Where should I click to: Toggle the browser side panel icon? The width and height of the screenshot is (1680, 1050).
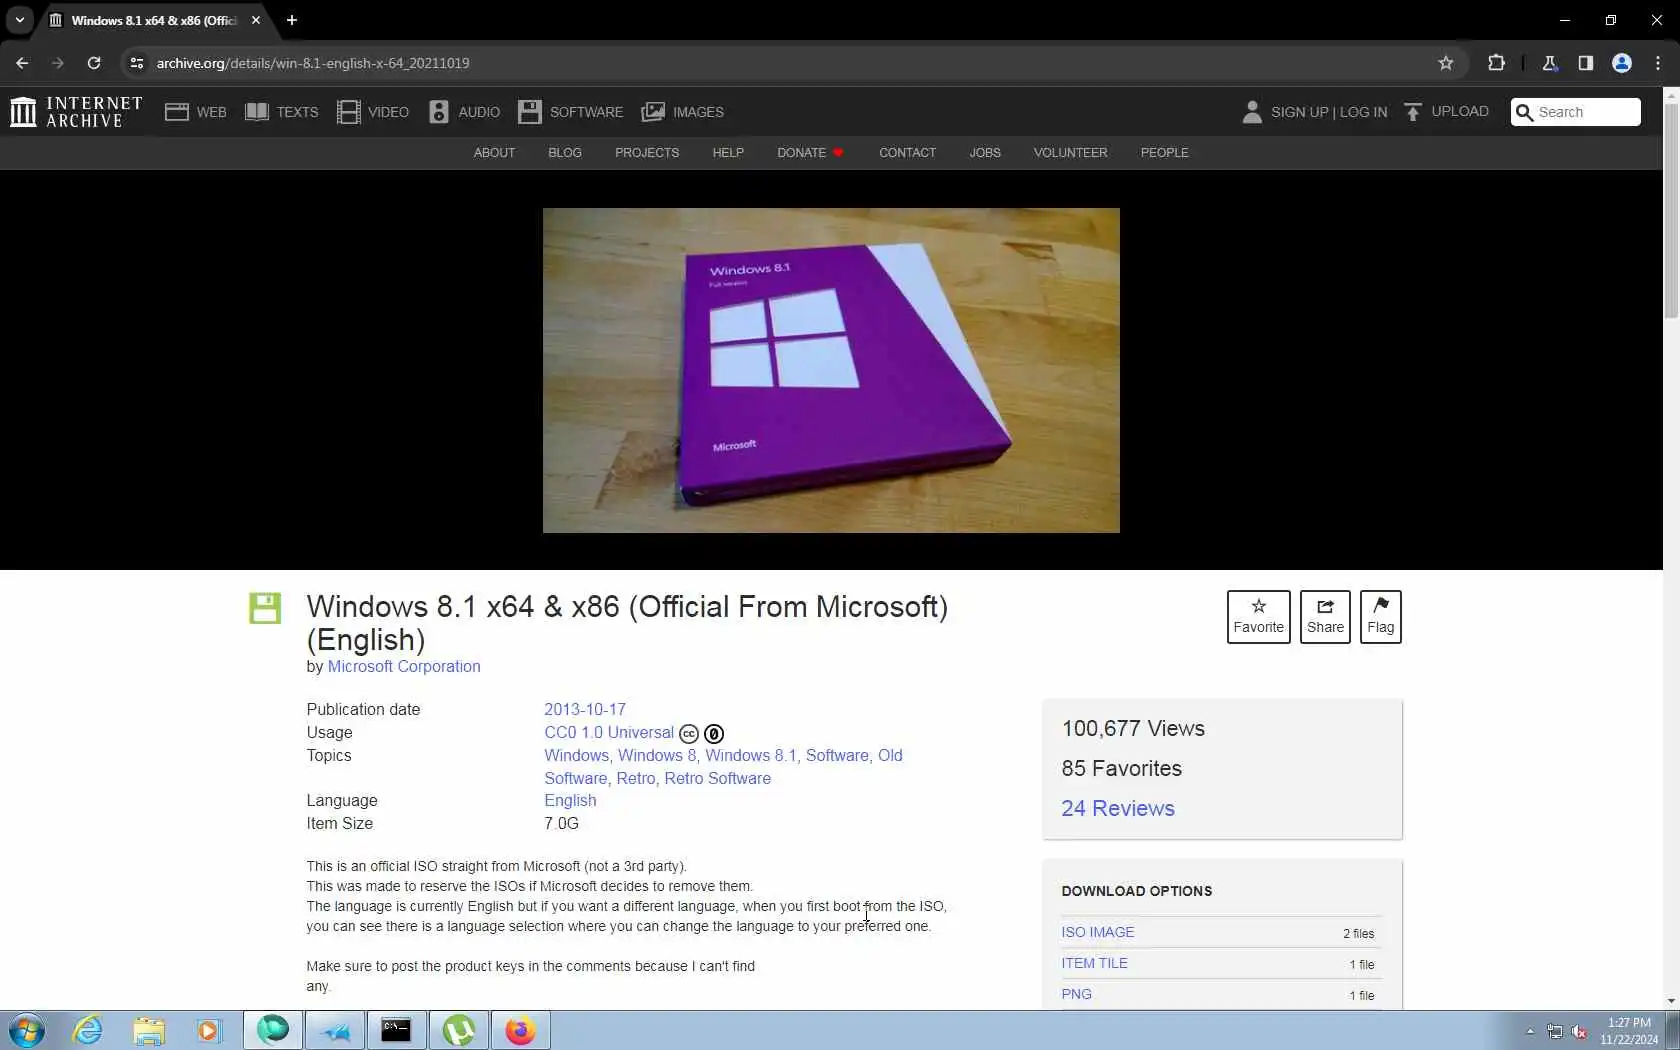(1586, 63)
